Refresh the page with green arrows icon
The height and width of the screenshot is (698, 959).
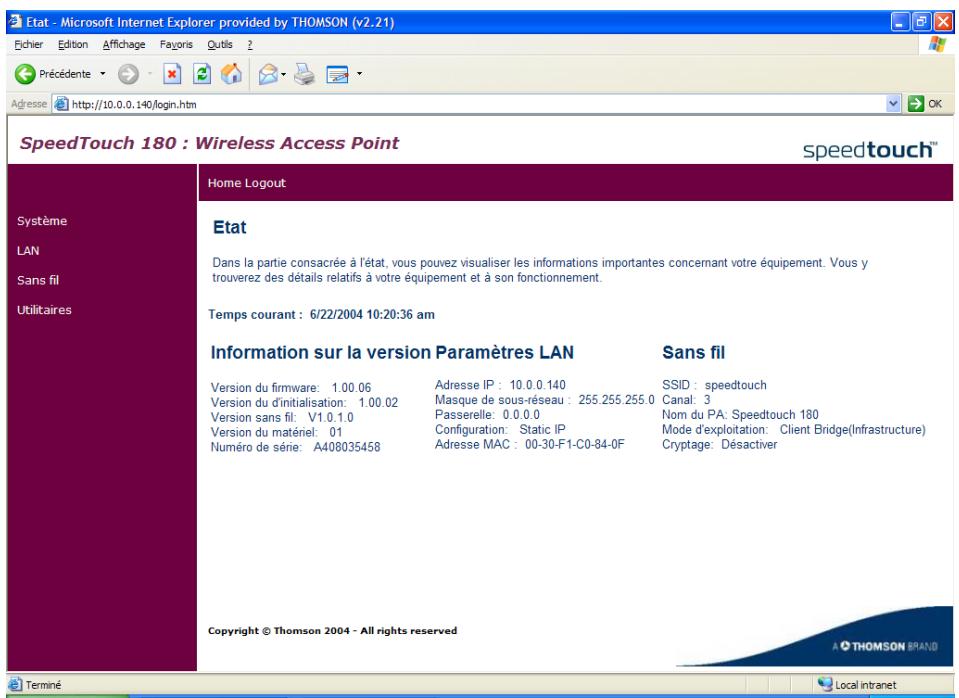(202, 74)
